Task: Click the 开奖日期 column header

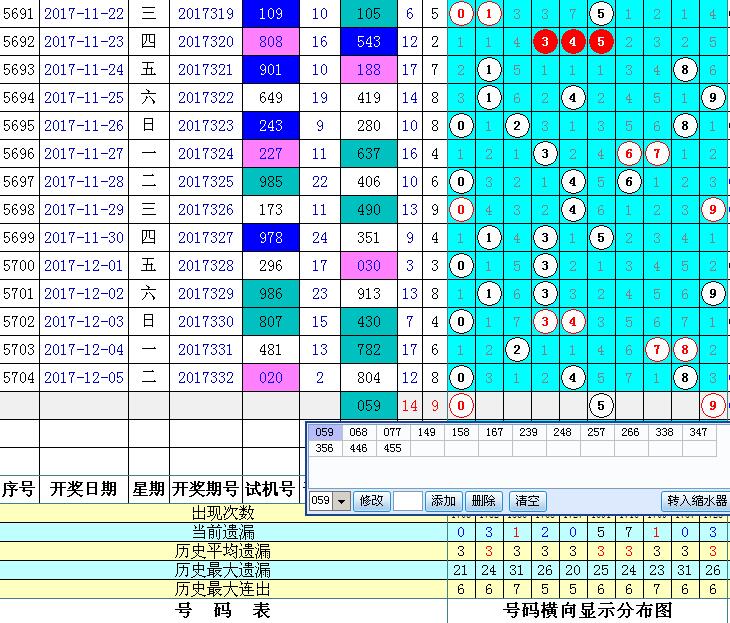Action: point(84,489)
